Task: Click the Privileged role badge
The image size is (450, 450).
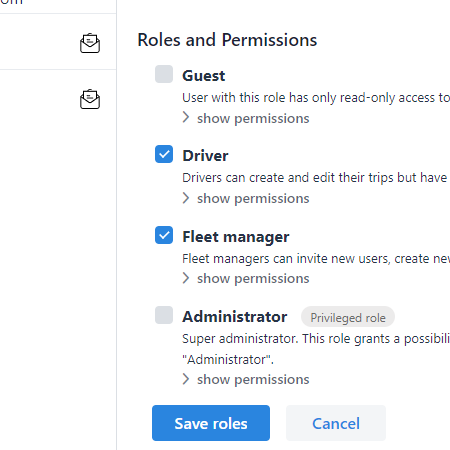Action: pyautogui.click(x=348, y=317)
